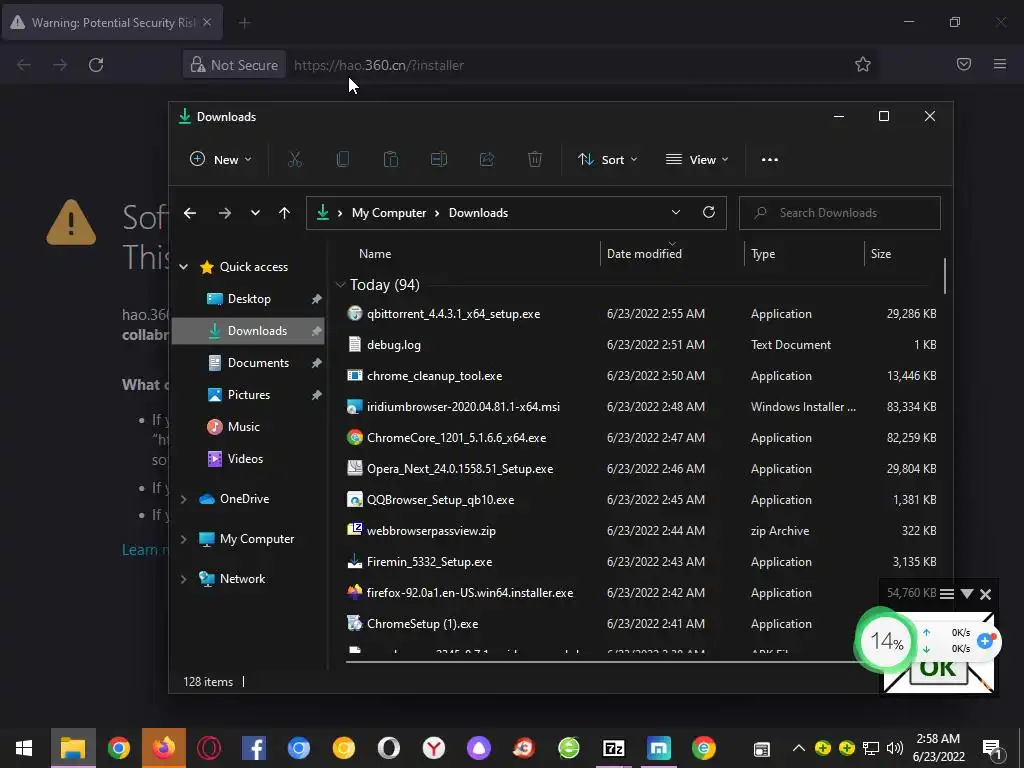Screen dimensions: 1024x768
Task: Select Music in the navigation pane
Action: coord(249,426)
